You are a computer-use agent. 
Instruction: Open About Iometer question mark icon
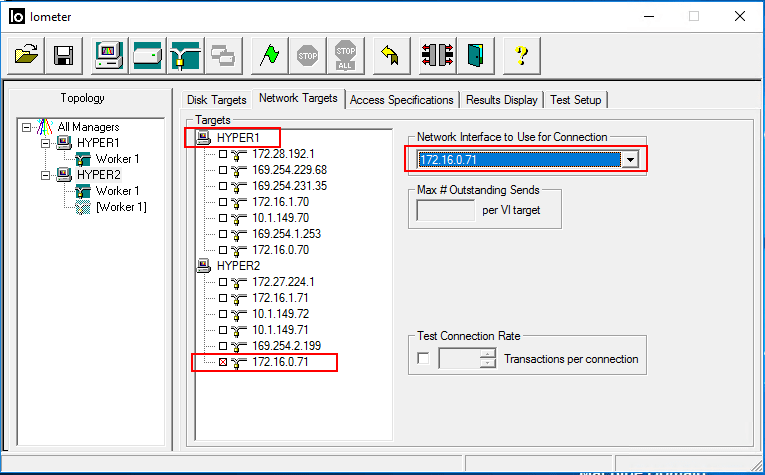522,55
